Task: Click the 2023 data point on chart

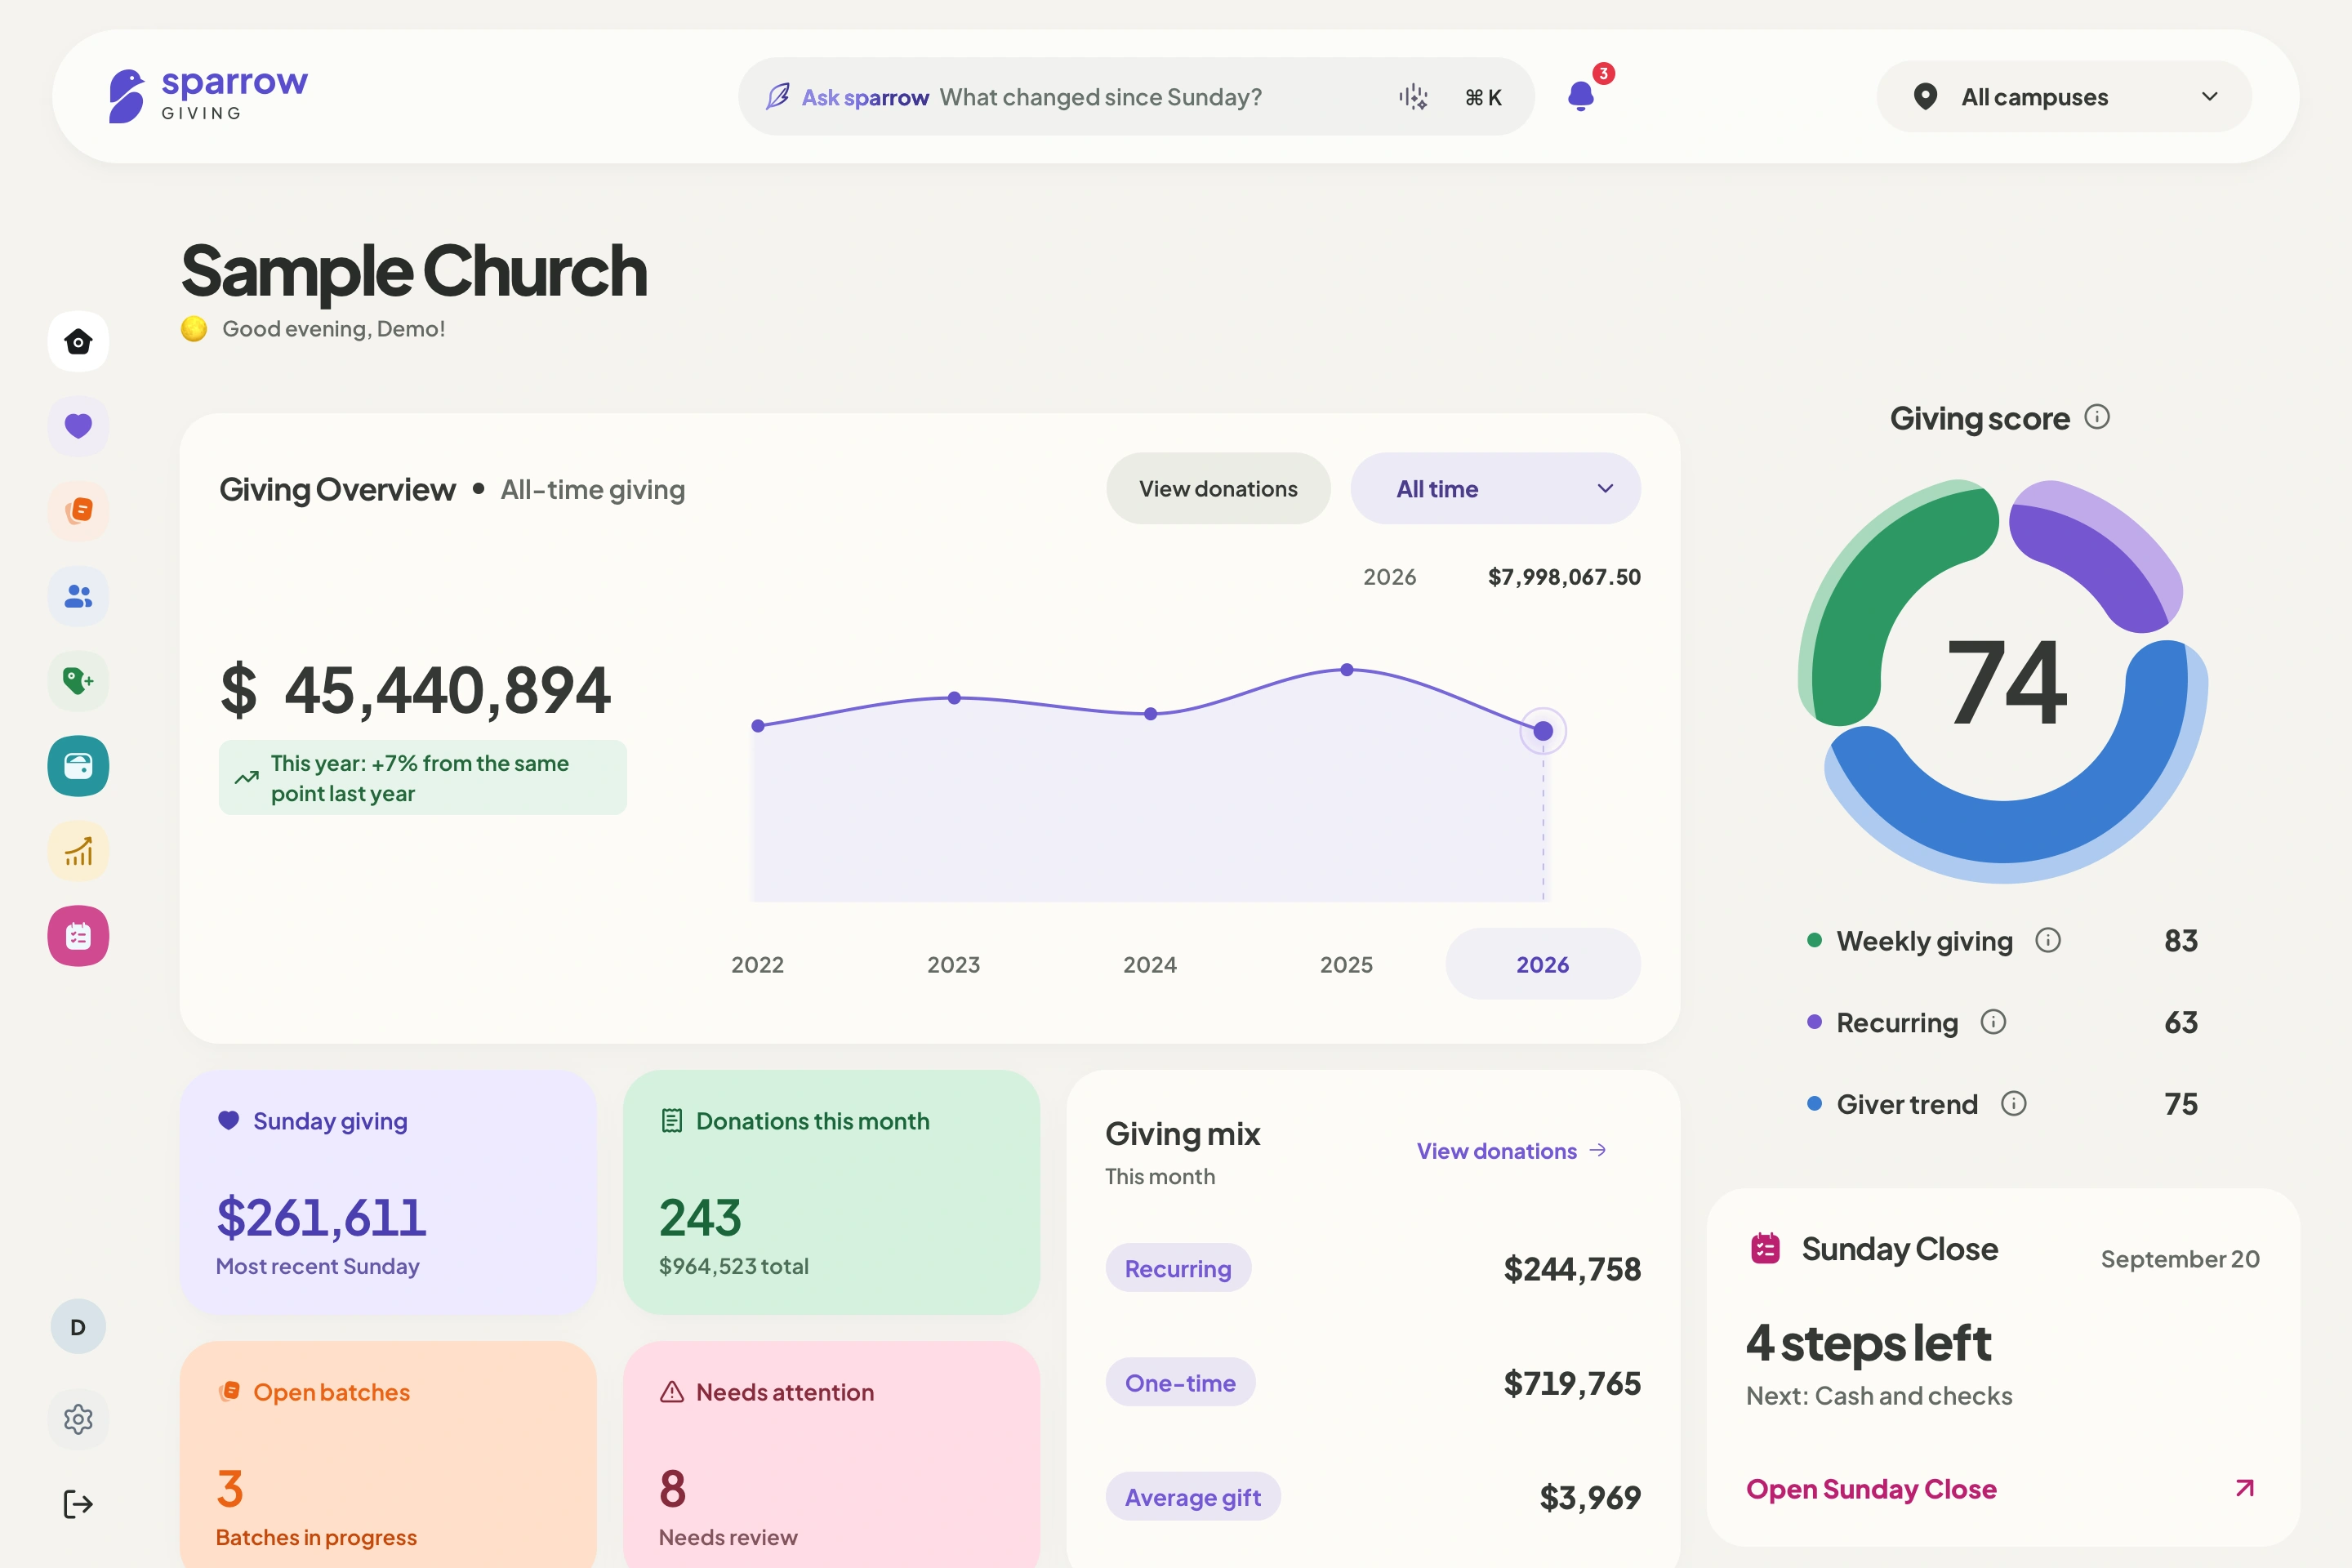Action: point(954,698)
